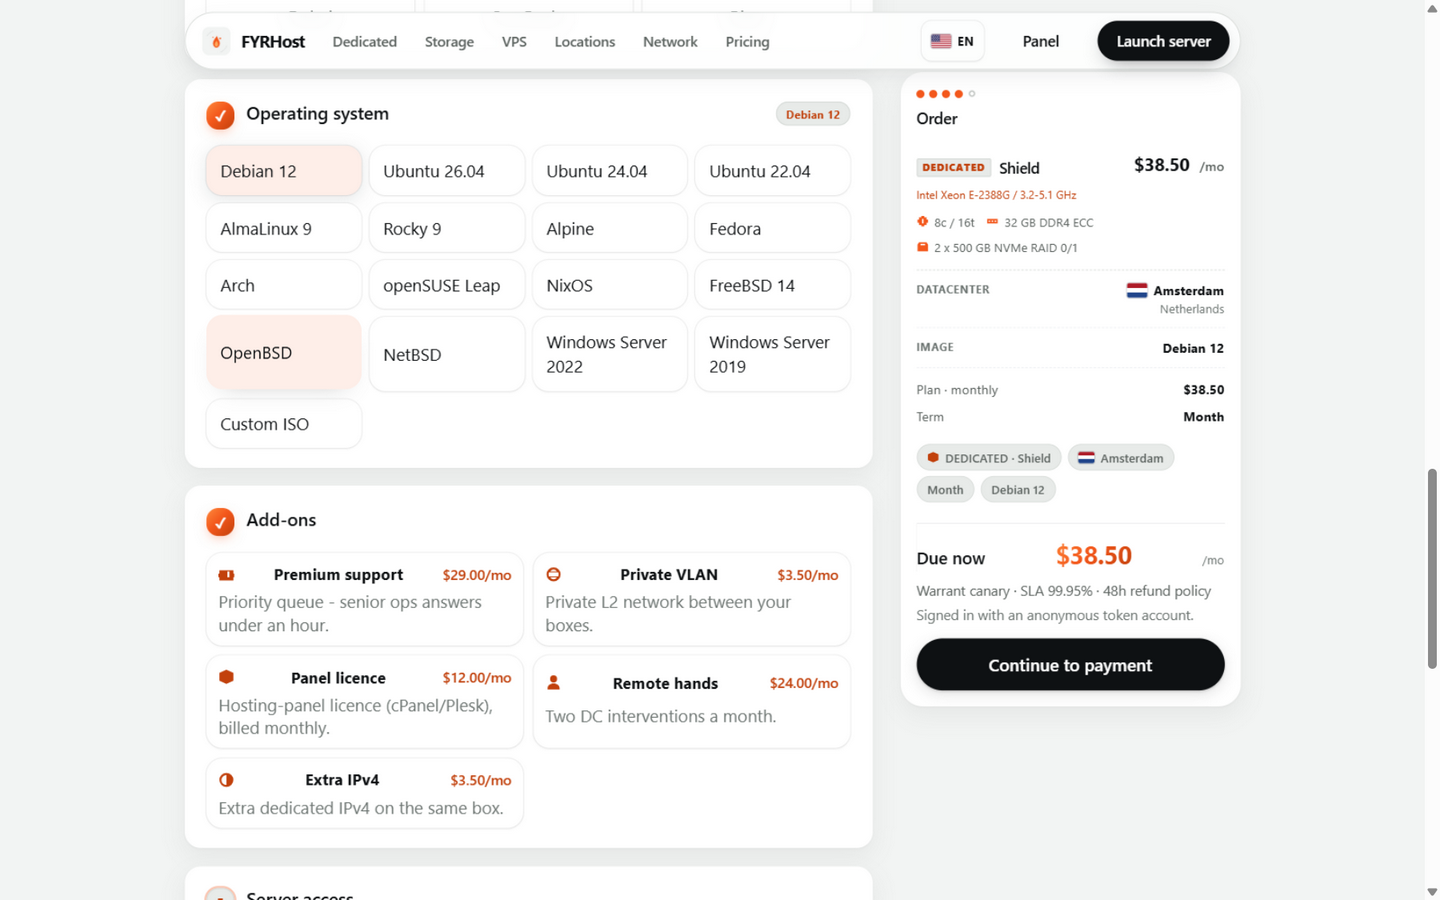Image resolution: width=1440 pixels, height=900 pixels.
Task: Click the Launch server button
Action: tap(1163, 41)
